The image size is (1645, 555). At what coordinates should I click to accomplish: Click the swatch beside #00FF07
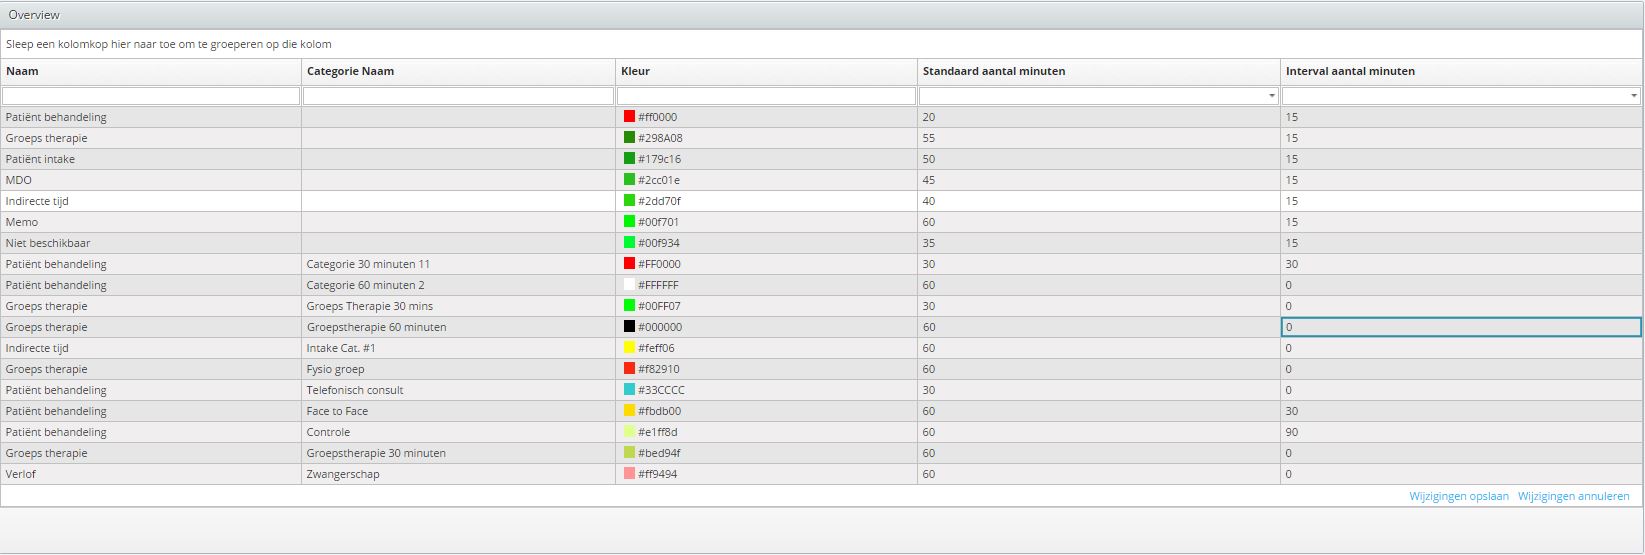coord(629,306)
